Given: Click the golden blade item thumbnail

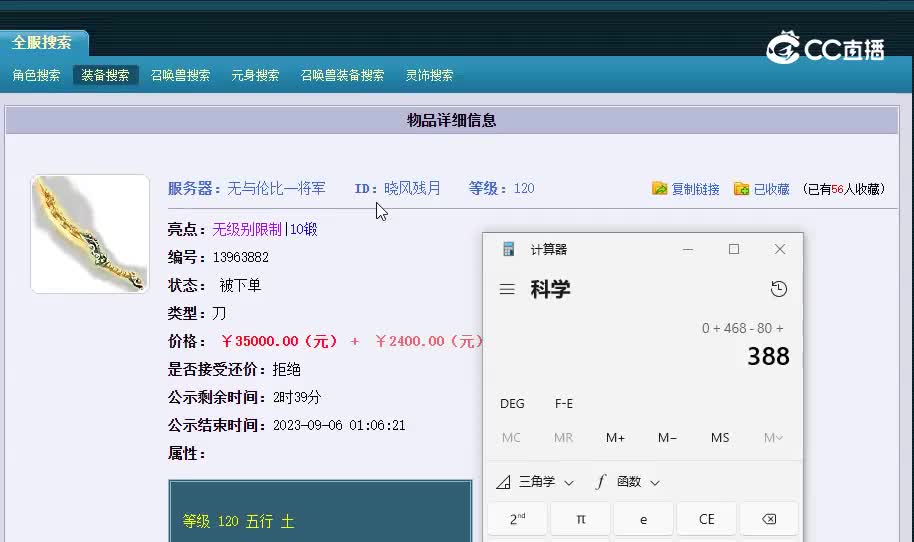Looking at the screenshot, I should pyautogui.click(x=90, y=234).
